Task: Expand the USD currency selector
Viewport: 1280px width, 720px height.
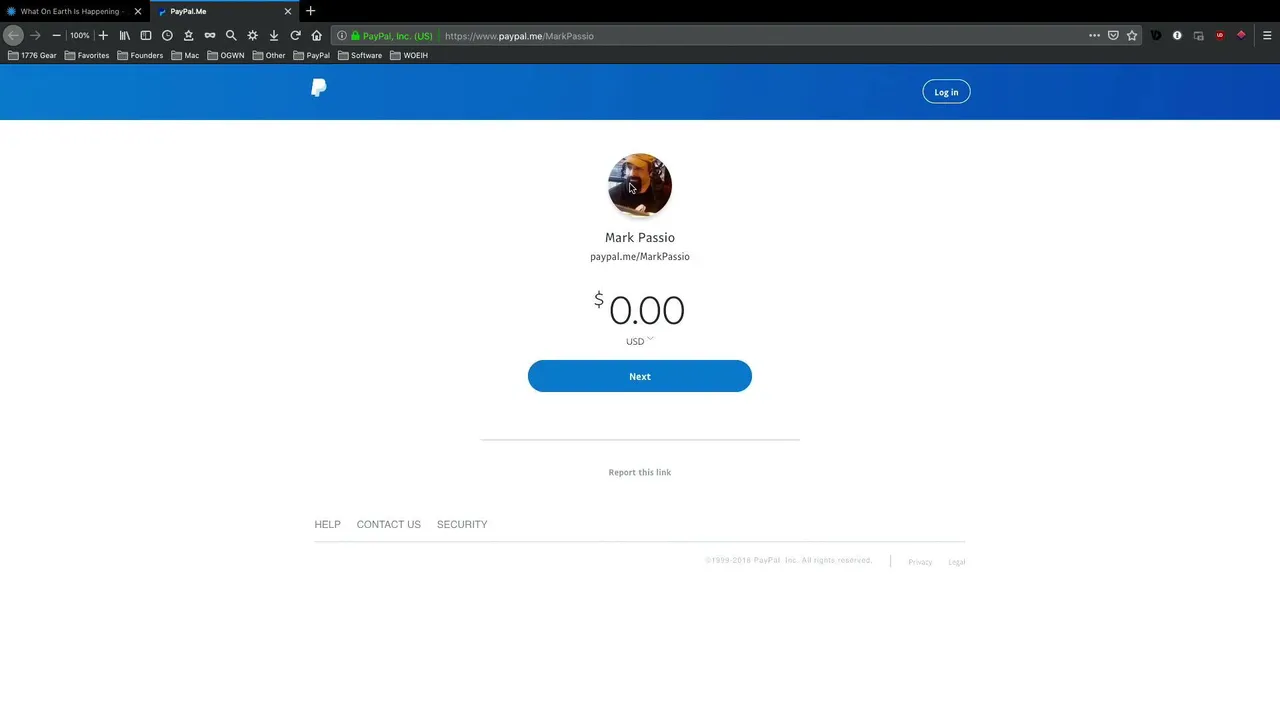Action: [x=640, y=341]
